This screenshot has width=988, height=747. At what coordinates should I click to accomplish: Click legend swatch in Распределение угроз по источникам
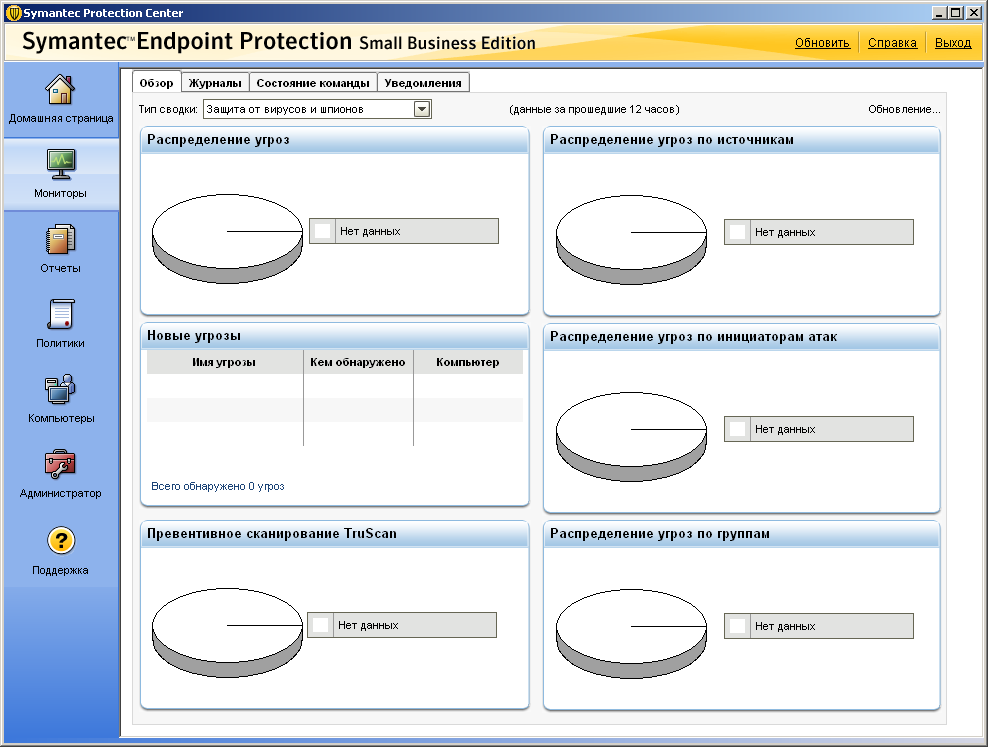point(737,232)
